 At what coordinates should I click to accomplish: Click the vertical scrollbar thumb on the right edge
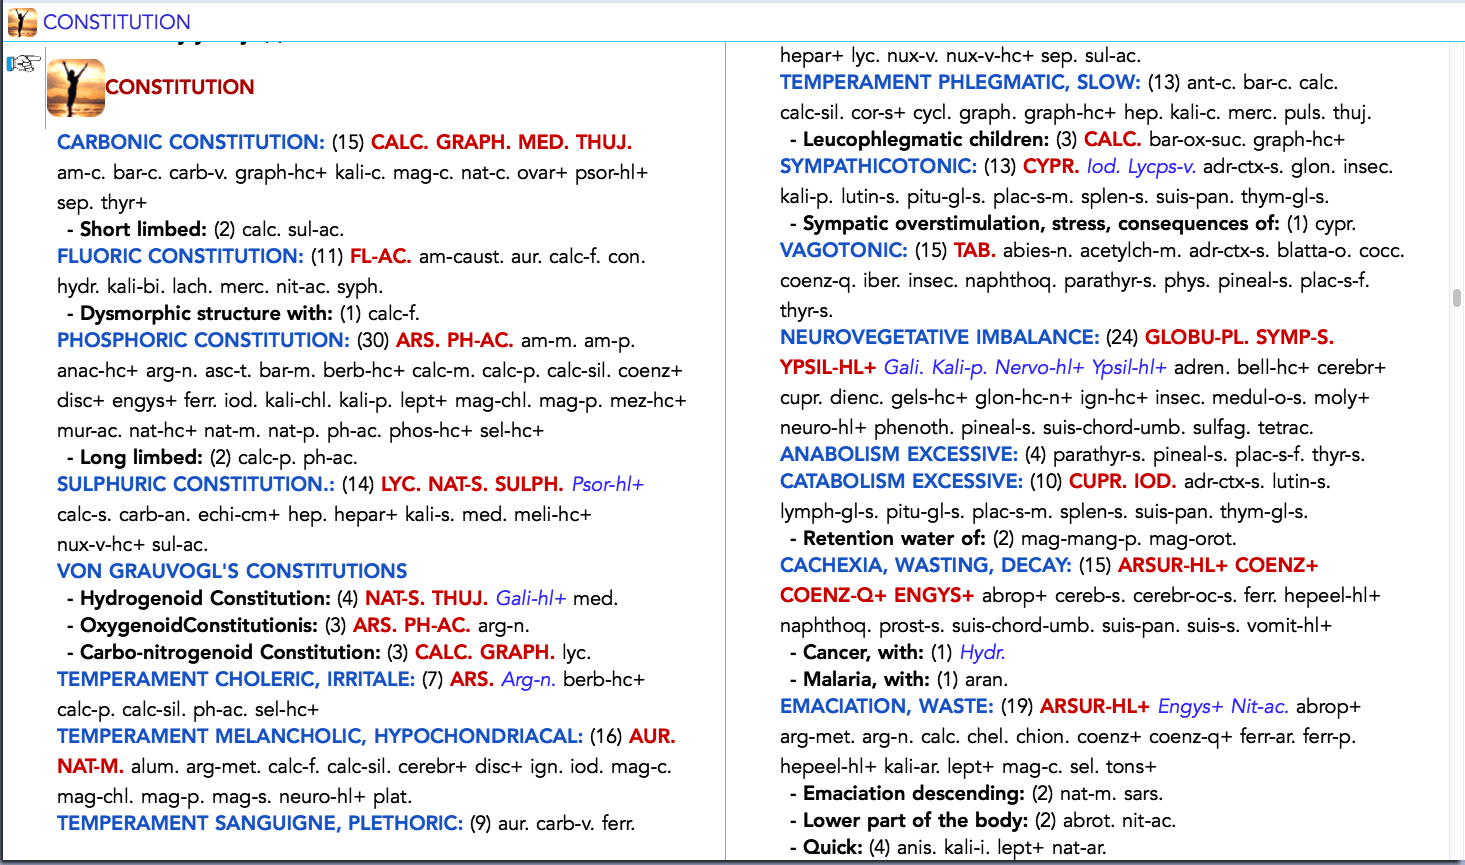1457,297
